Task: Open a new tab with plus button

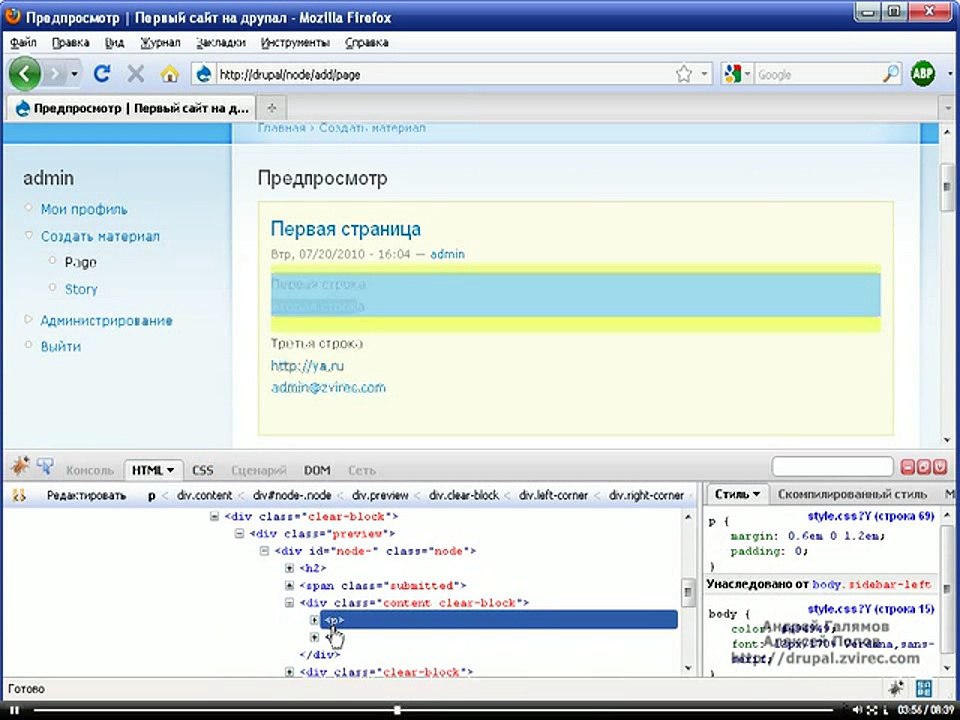Action: pos(272,108)
